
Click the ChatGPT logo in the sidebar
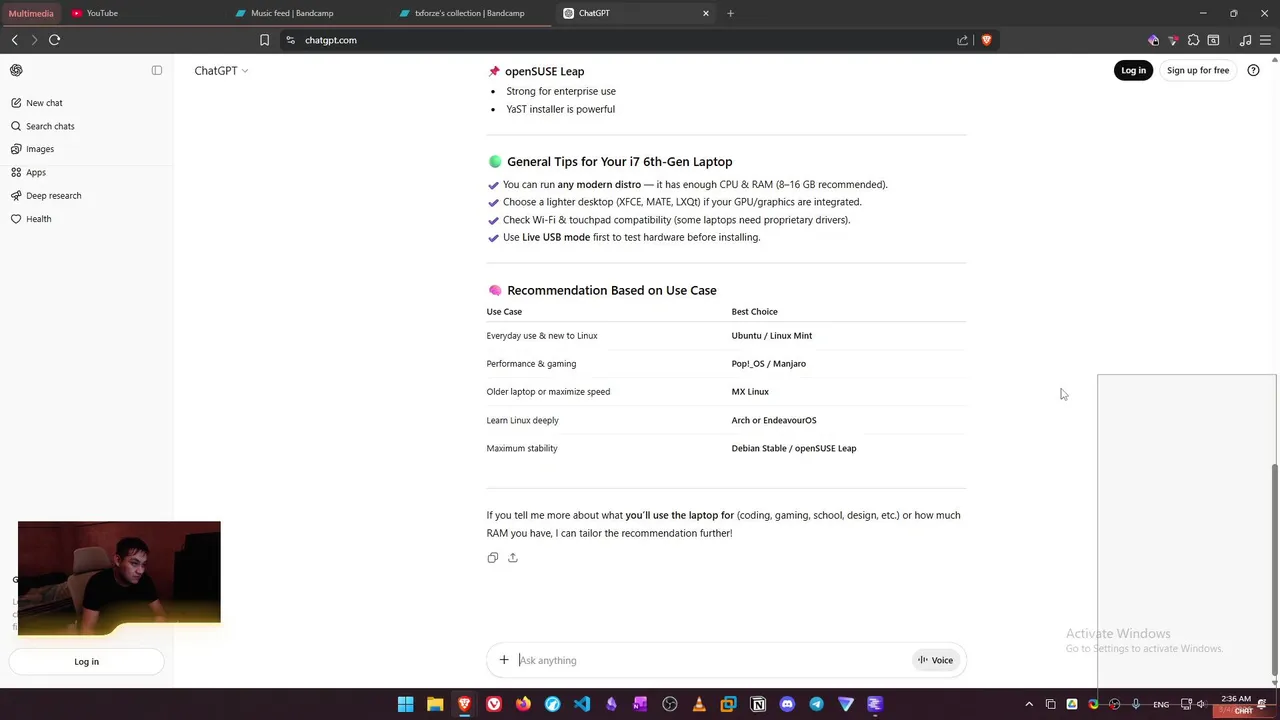click(16, 70)
